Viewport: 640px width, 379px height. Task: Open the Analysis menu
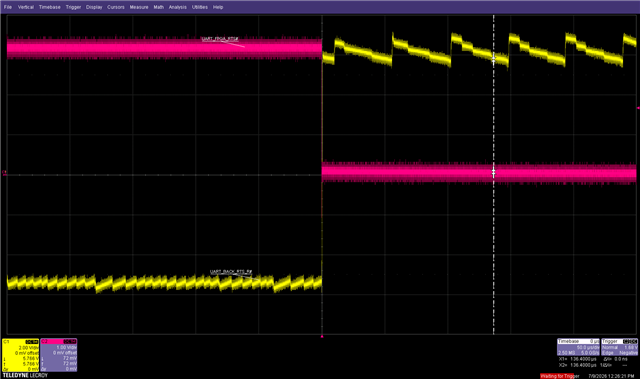[178, 7]
